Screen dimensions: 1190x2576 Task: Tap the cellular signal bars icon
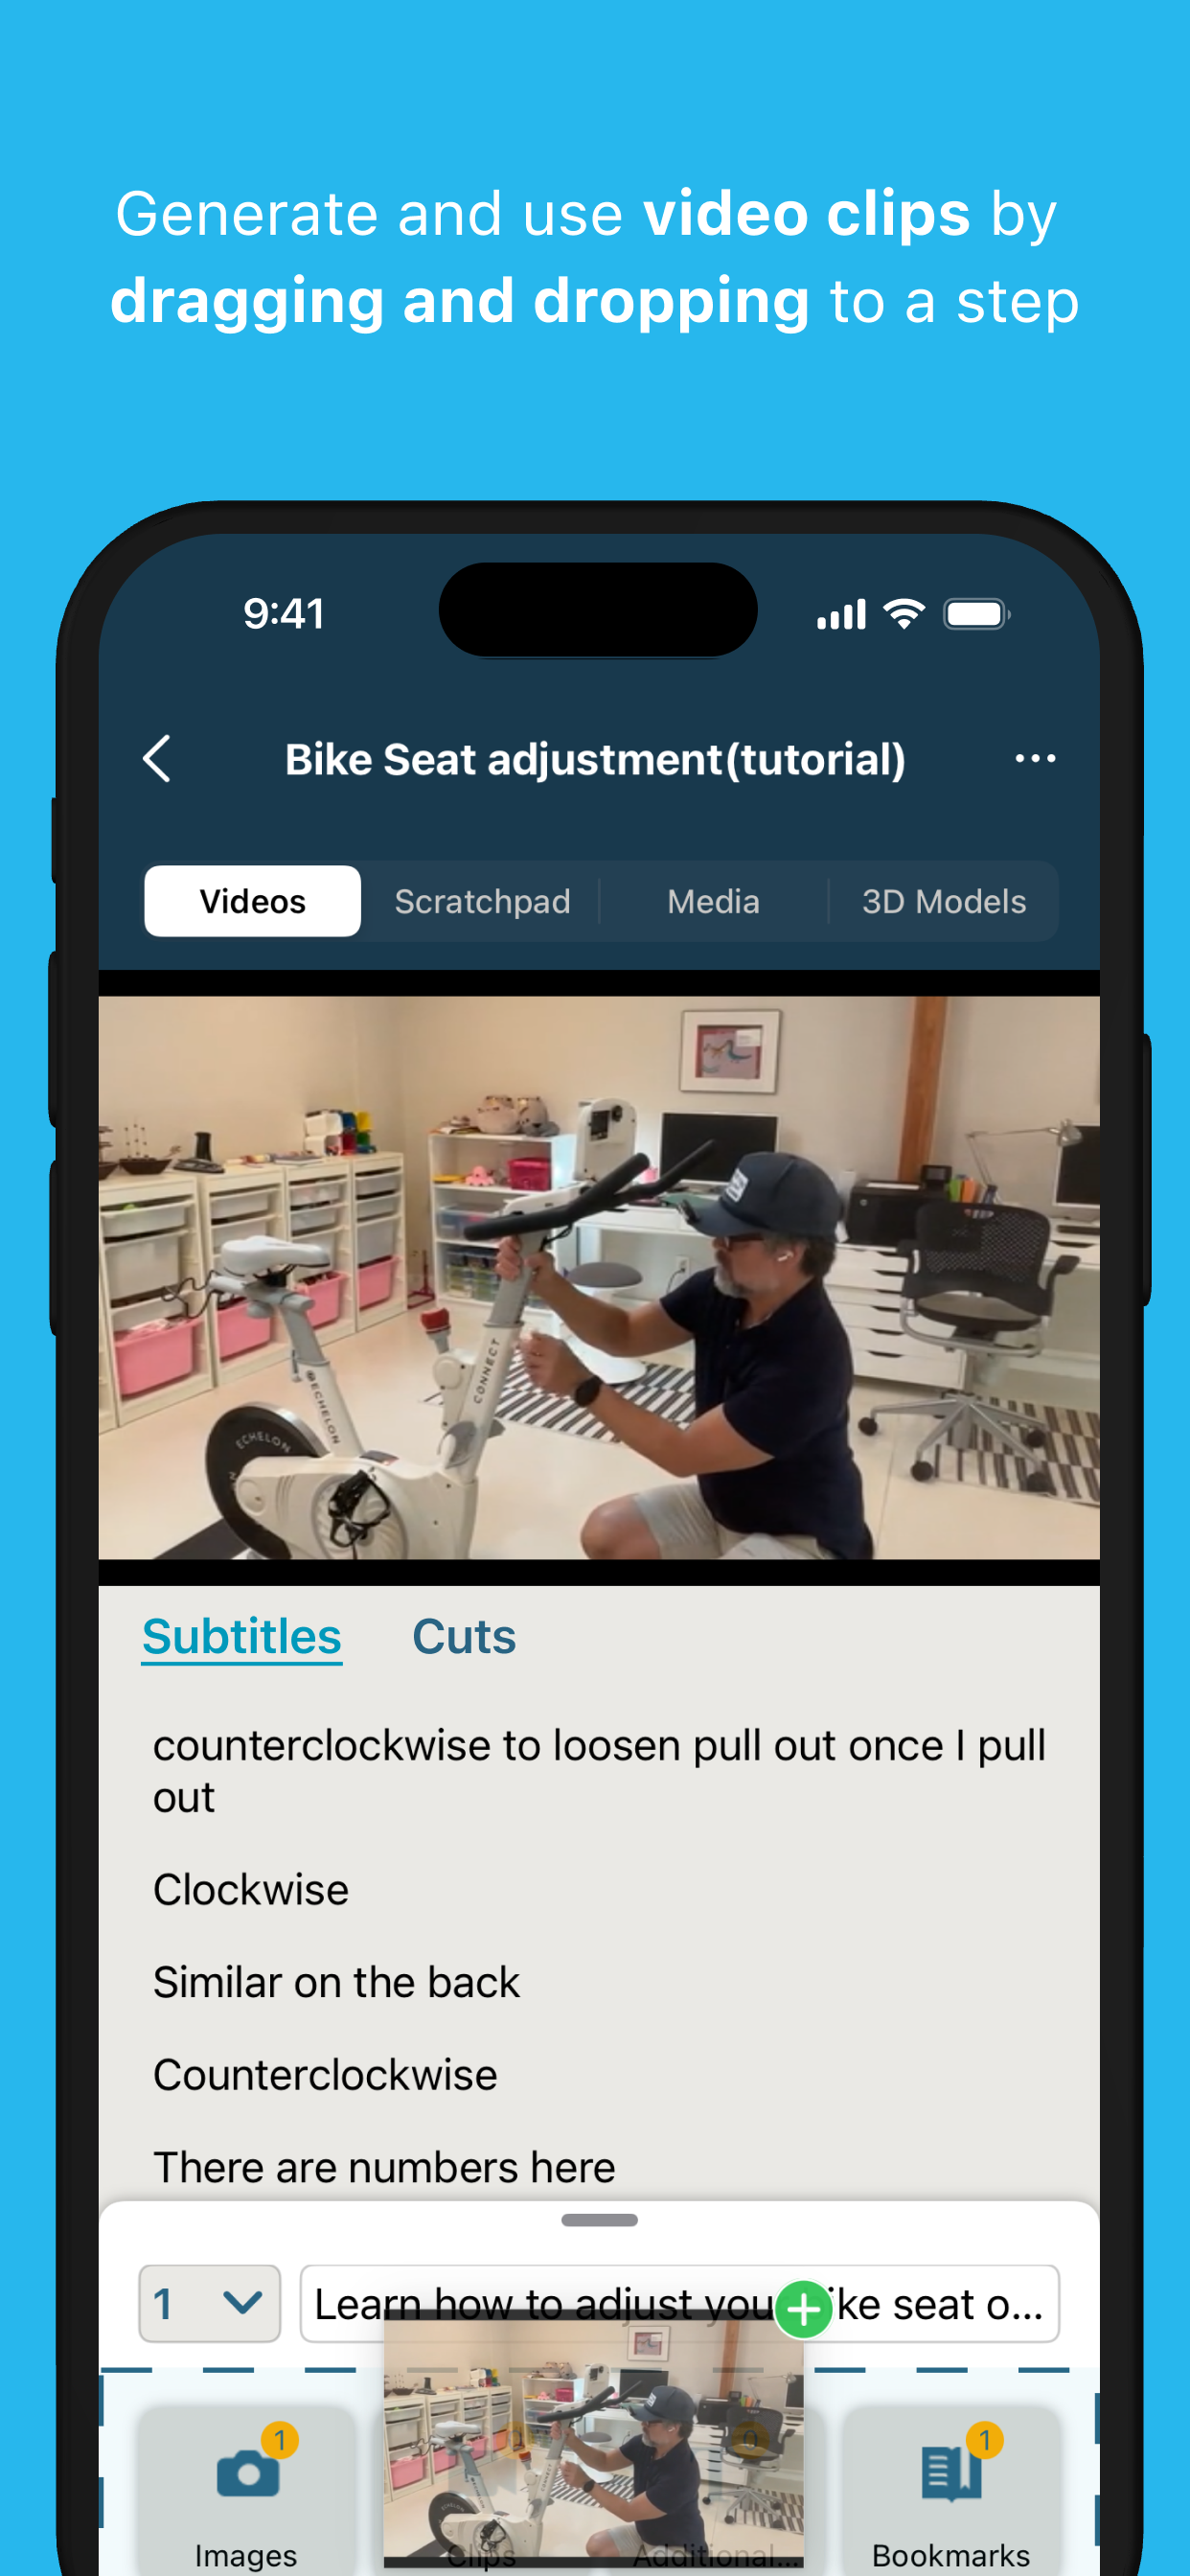pyautogui.click(x=841, y=615)
